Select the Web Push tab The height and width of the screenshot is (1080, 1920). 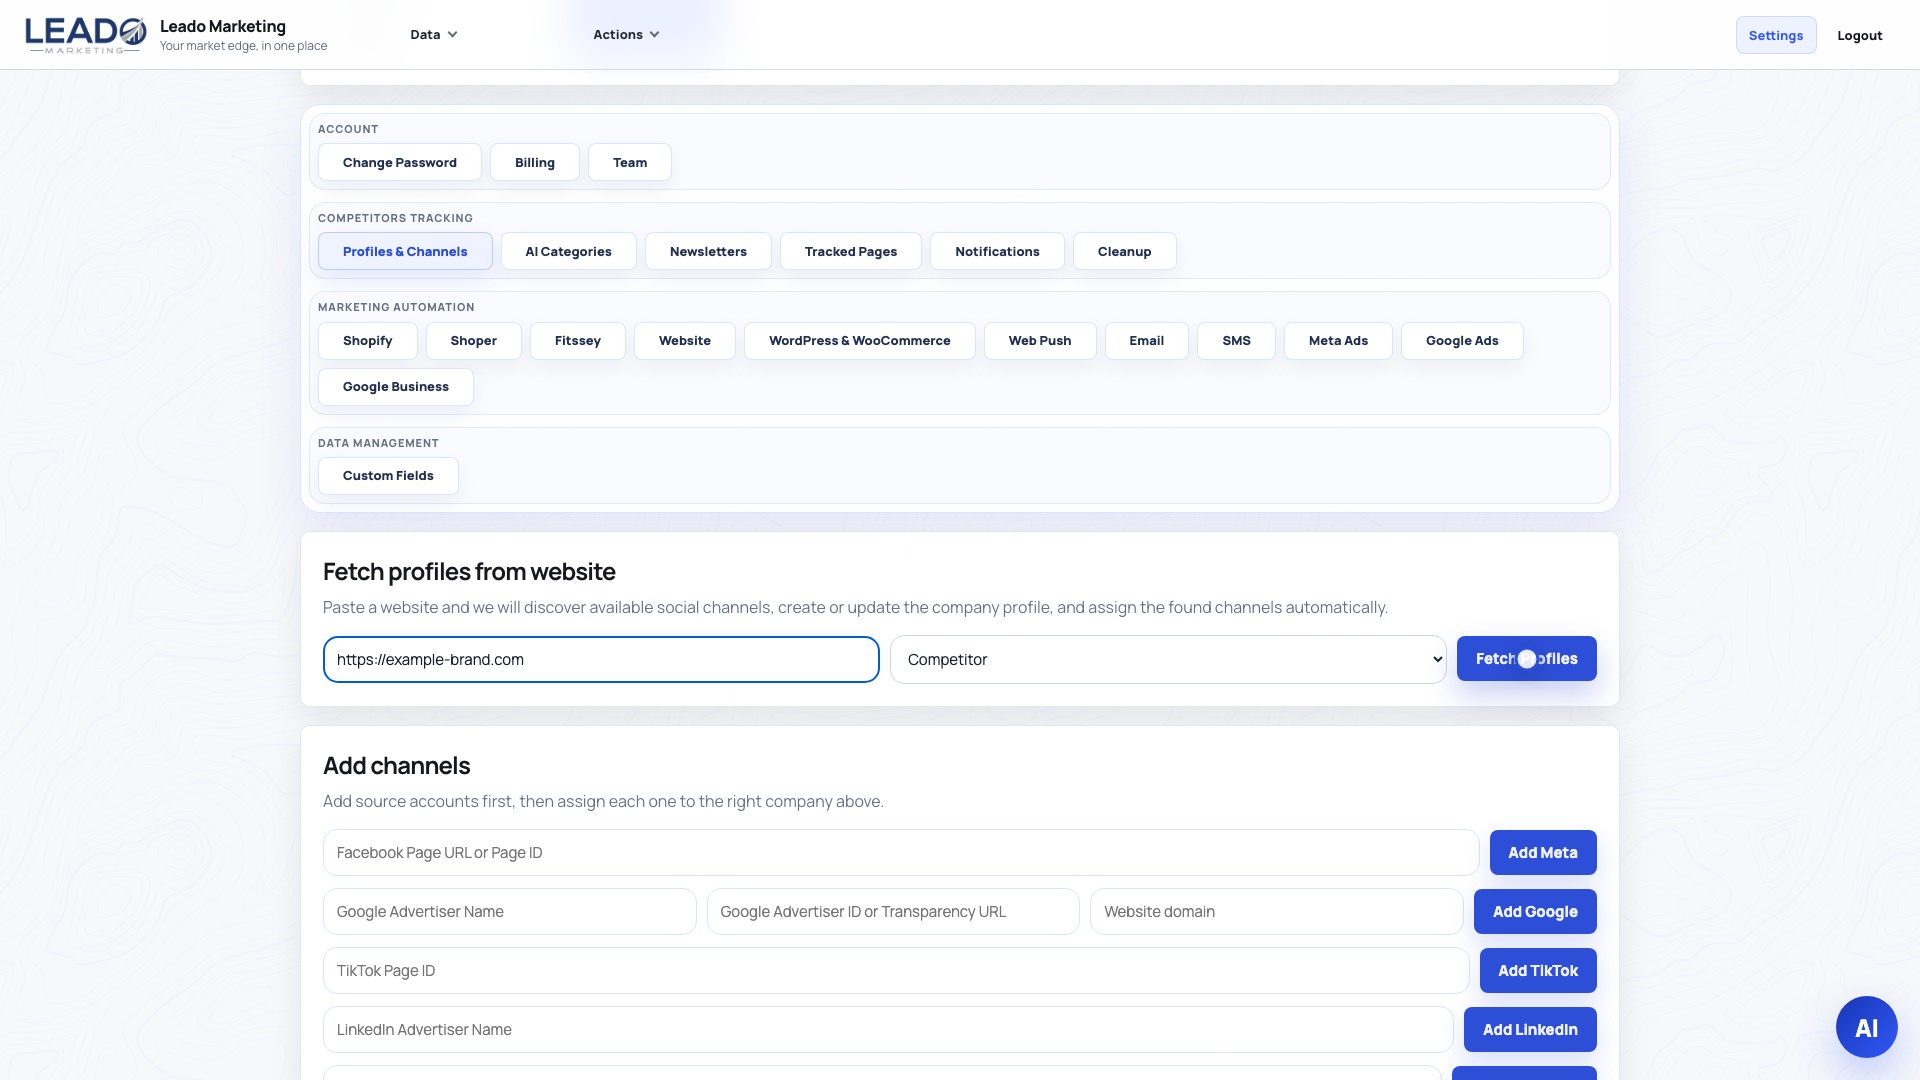1040,341
